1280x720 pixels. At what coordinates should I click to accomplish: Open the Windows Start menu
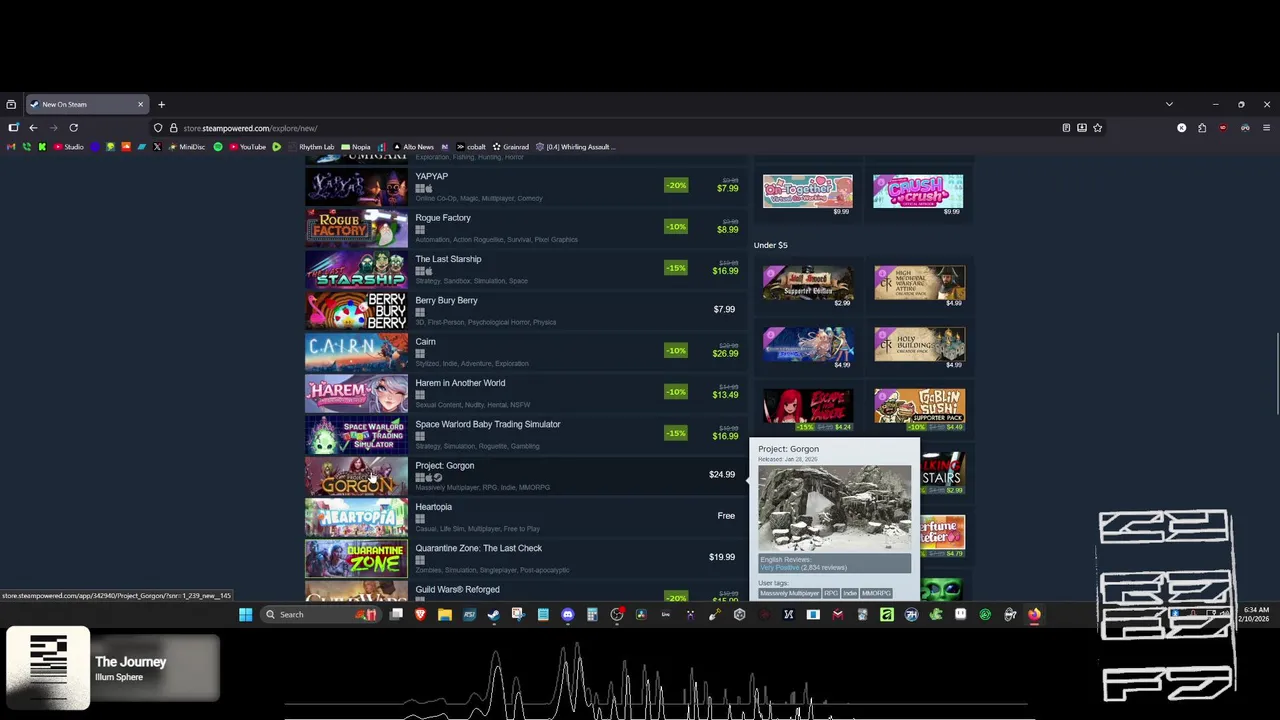point(245,614)
